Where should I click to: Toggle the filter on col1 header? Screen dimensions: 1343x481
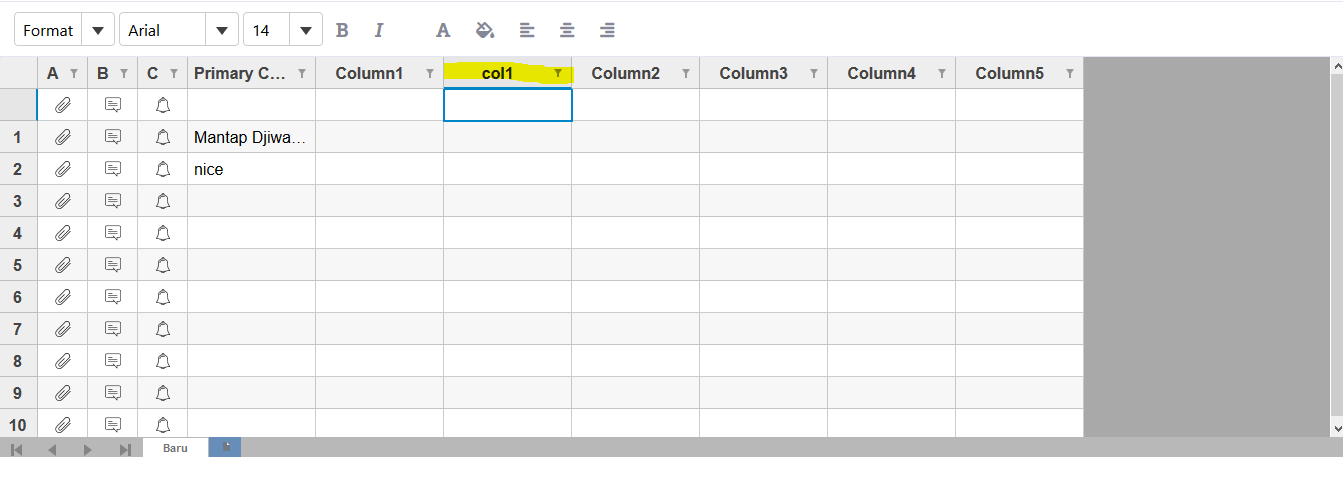pos(558,73)
